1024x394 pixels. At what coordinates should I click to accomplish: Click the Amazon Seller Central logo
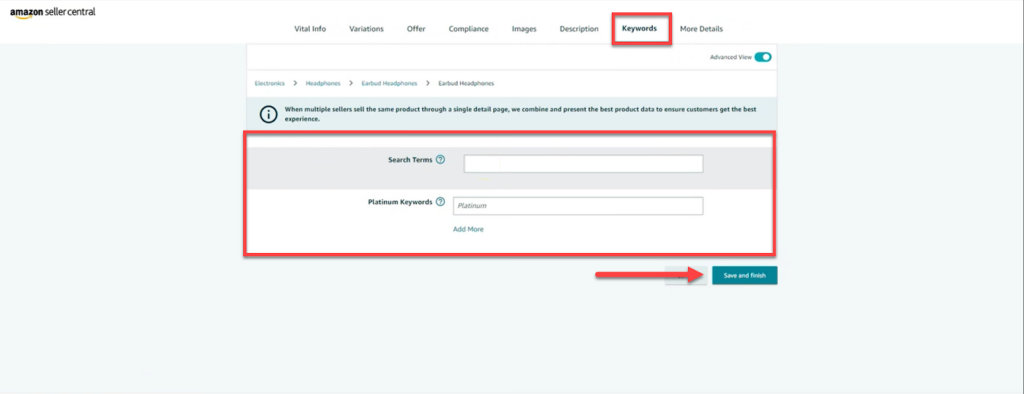pyautogui.click(x=53, y=13)
